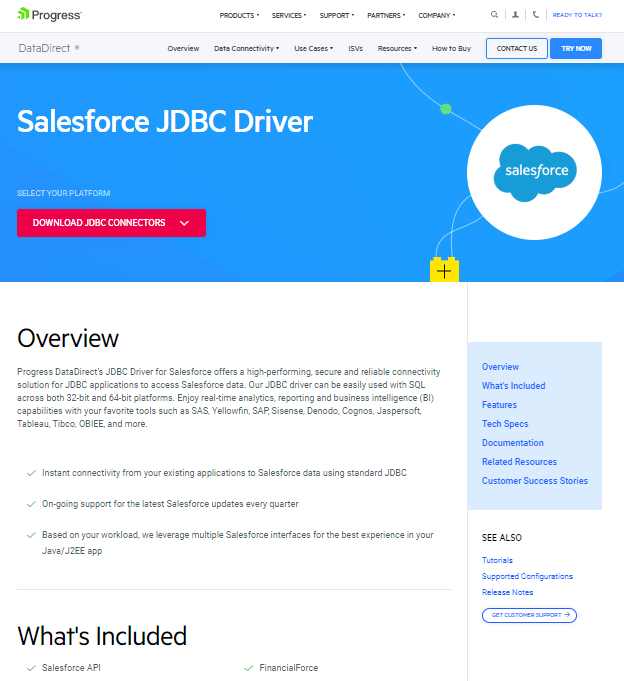This screenshot has height=681, width=624.
Task: Jump to Customer Success Stories in sidebar
Action: (x=535, y=481)
